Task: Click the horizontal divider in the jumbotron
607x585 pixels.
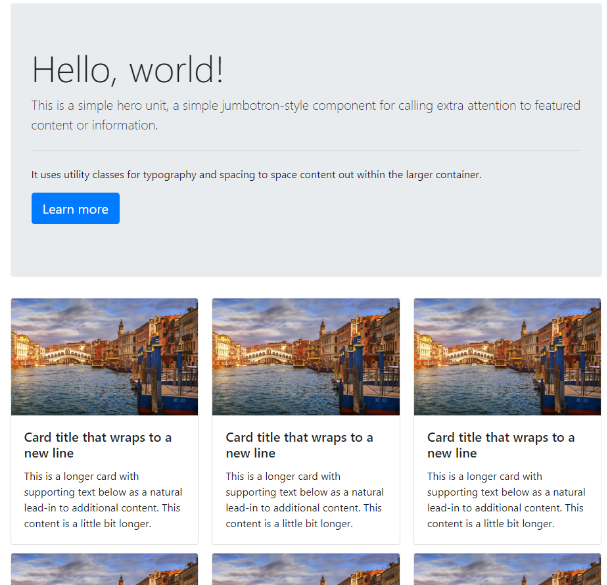Action: click(306, 150)
